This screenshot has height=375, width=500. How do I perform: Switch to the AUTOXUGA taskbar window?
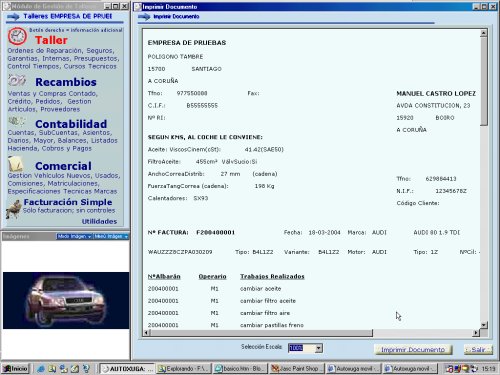click(127, 369)
